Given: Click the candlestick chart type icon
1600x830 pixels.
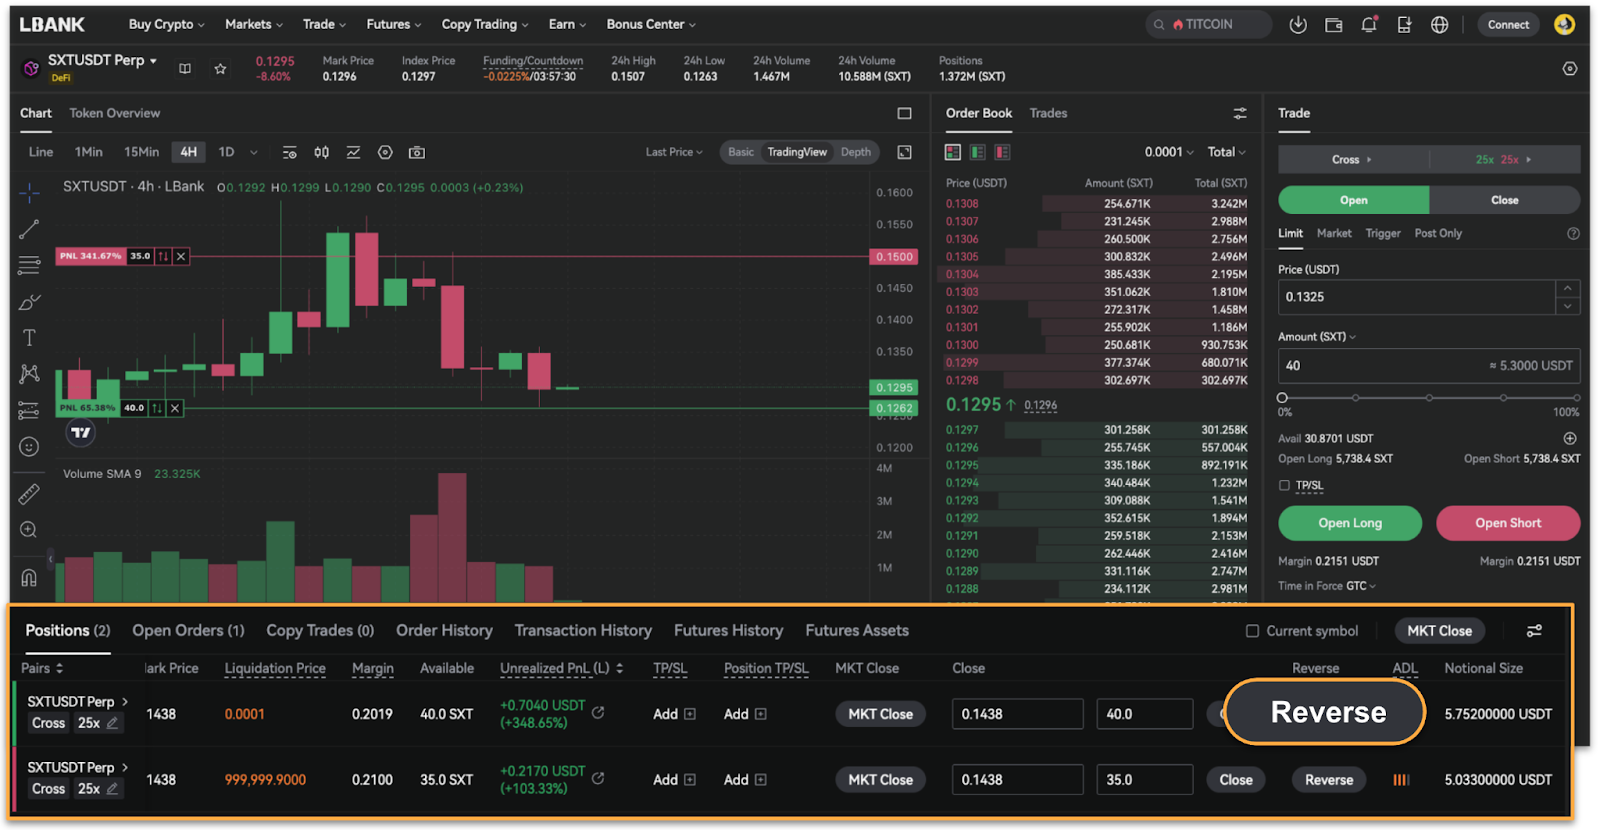Looking at the screenshot, I should click(x=322, y=152).
